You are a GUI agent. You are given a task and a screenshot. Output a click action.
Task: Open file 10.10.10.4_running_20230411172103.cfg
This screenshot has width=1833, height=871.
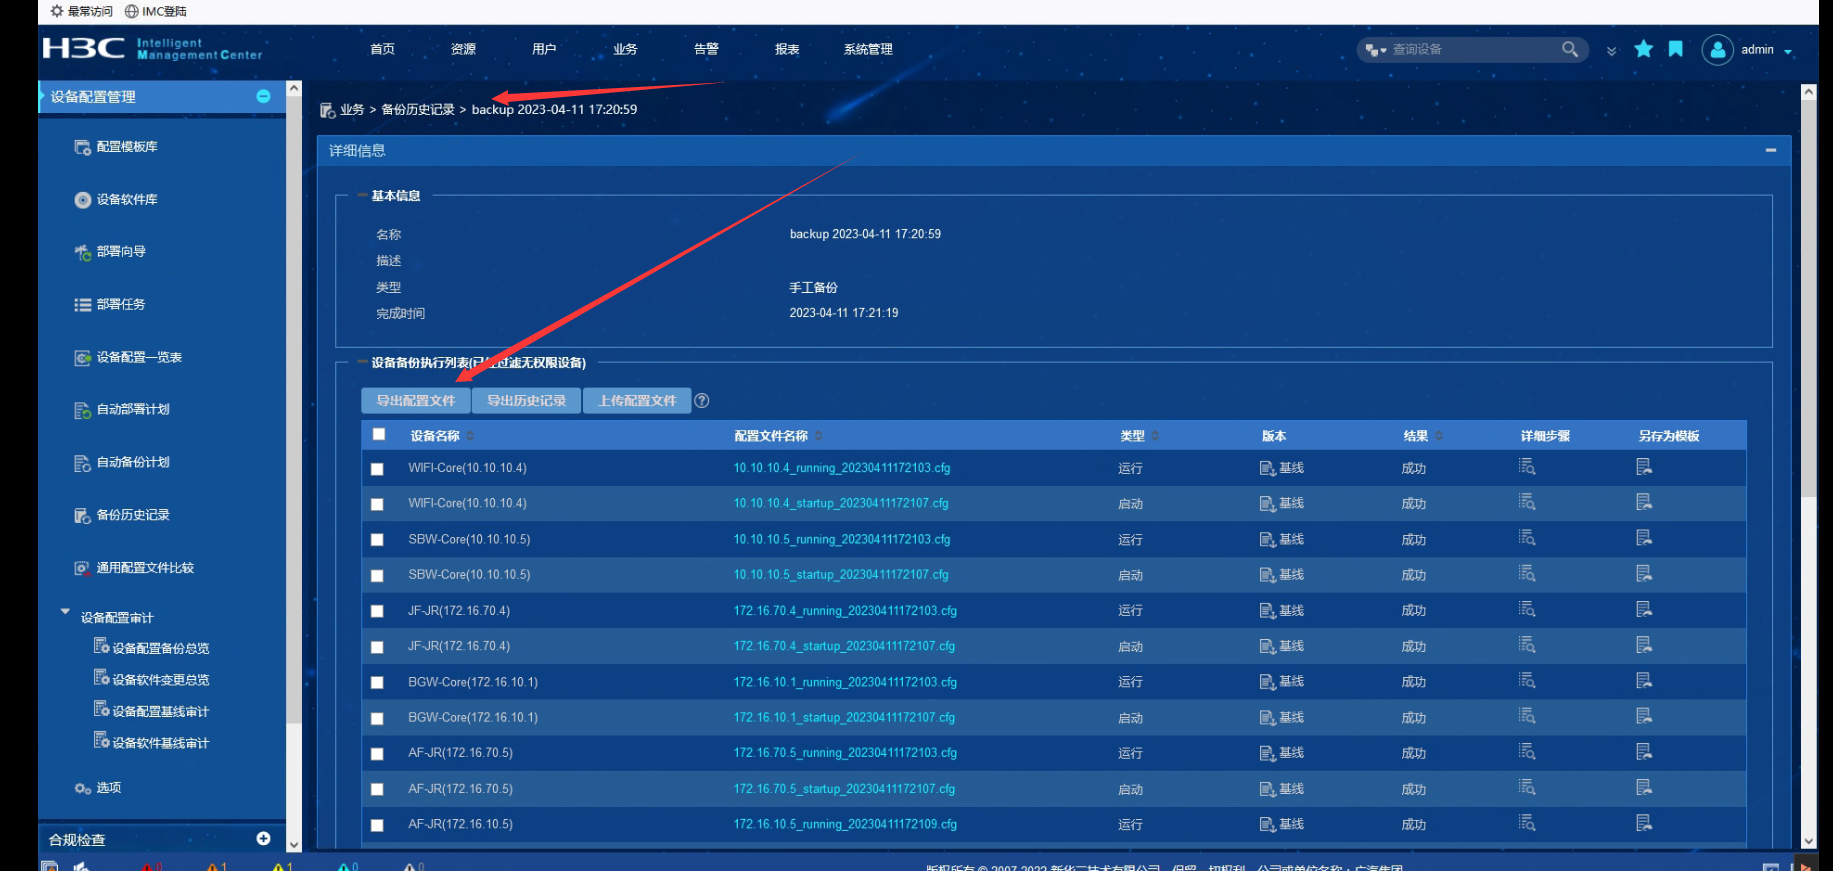[842, 468]
